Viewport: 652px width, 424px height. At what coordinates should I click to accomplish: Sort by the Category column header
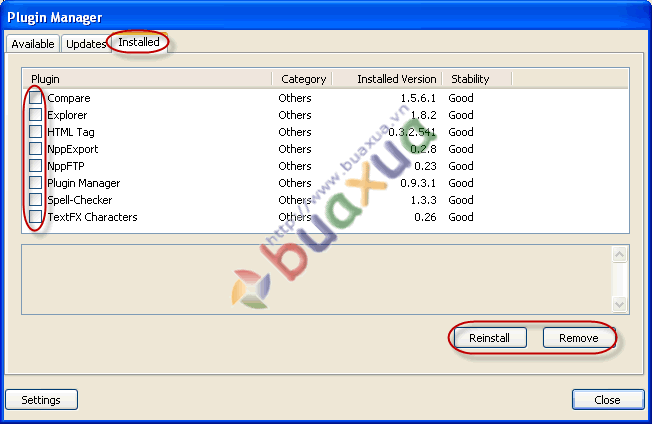[x=302, y=79]
